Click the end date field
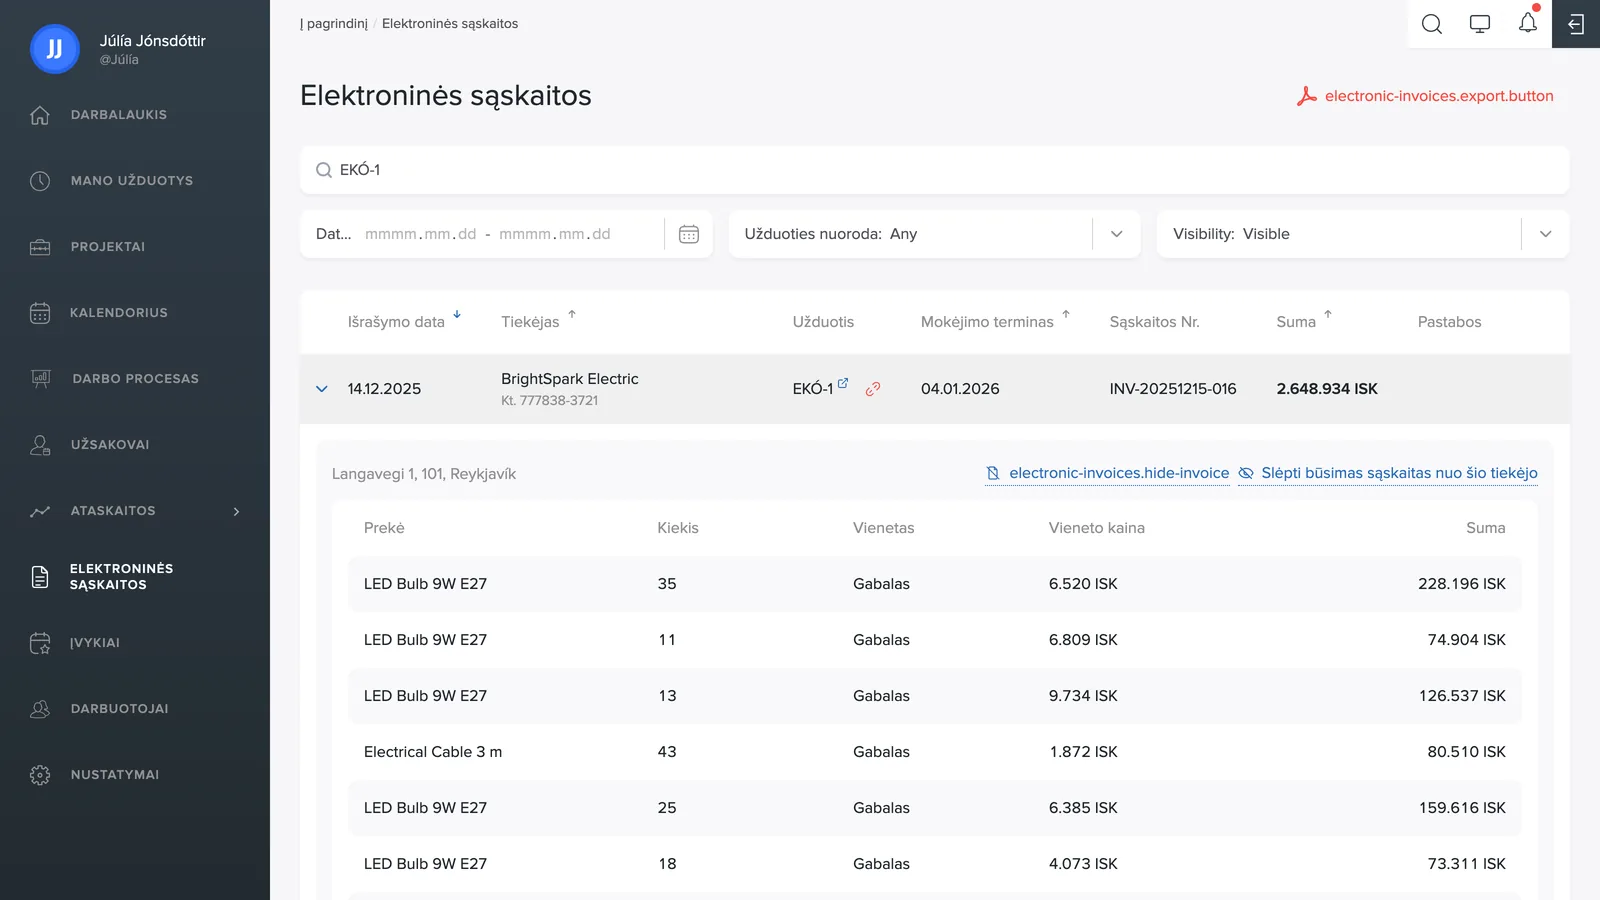The width and height of the screenshot is (1600, 900). pyautogui.click(x=555, y=234)
